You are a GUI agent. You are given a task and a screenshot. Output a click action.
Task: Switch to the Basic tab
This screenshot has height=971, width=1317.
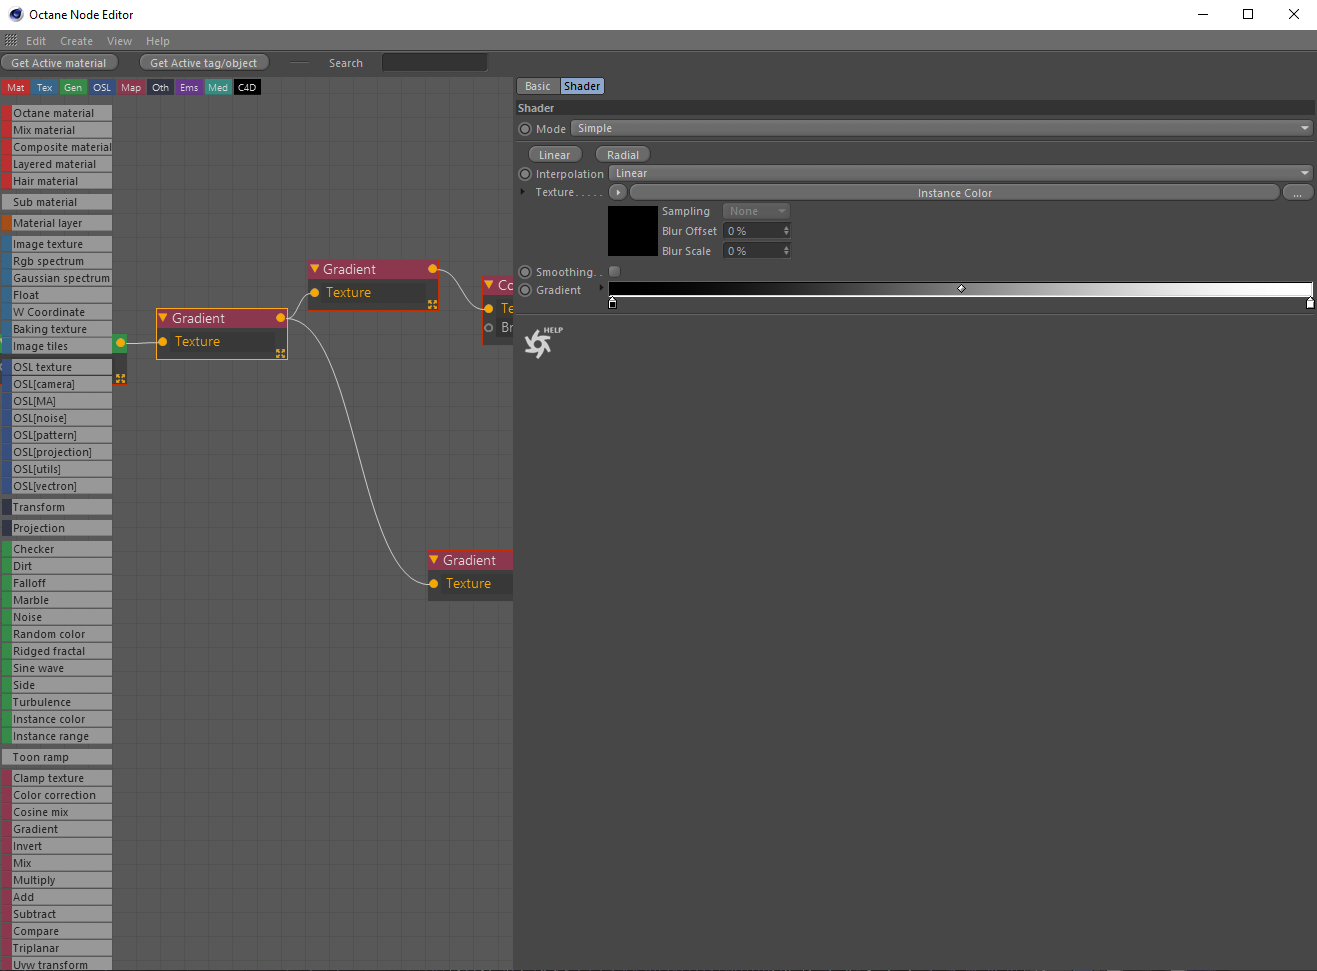538,86
